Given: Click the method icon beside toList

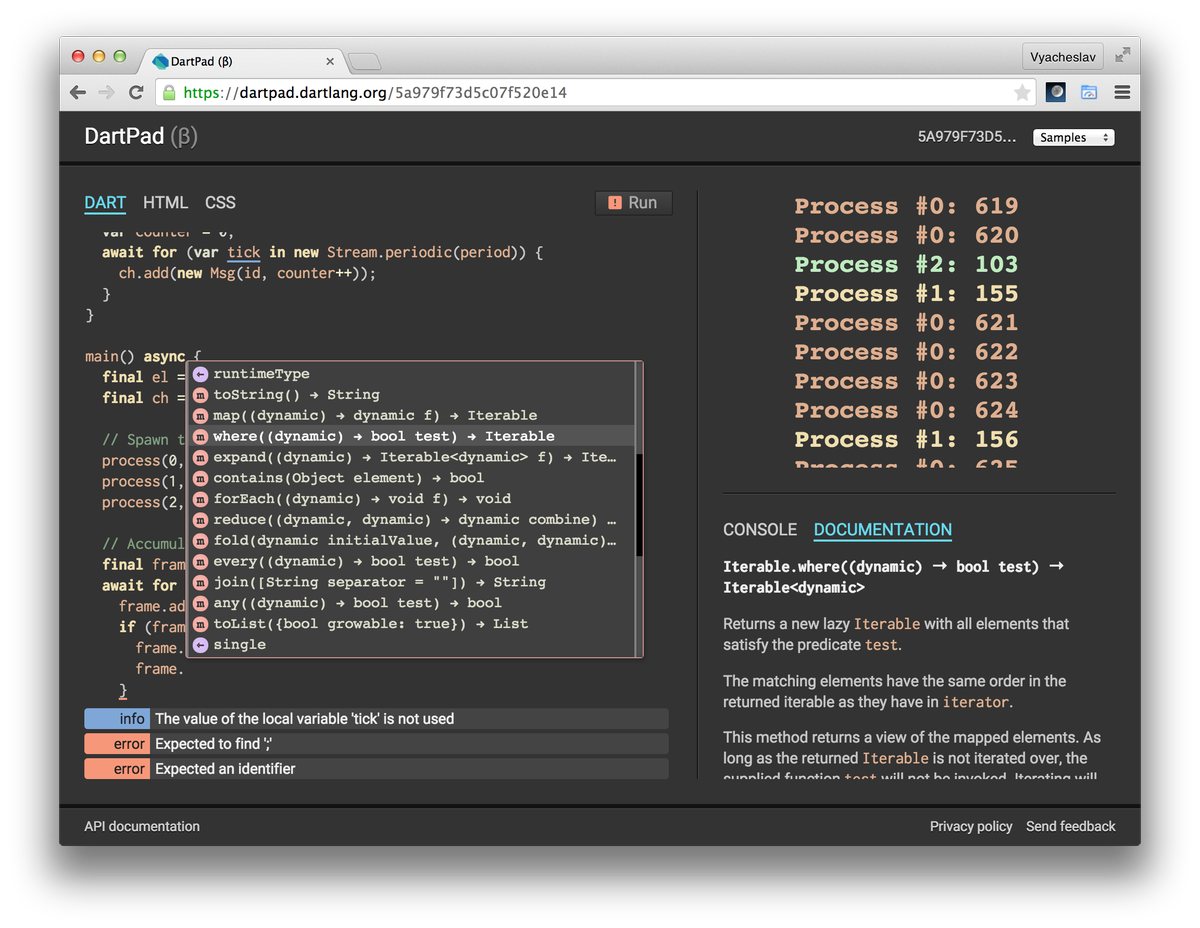Looking at the screenshot, I should tap(200, 624).
